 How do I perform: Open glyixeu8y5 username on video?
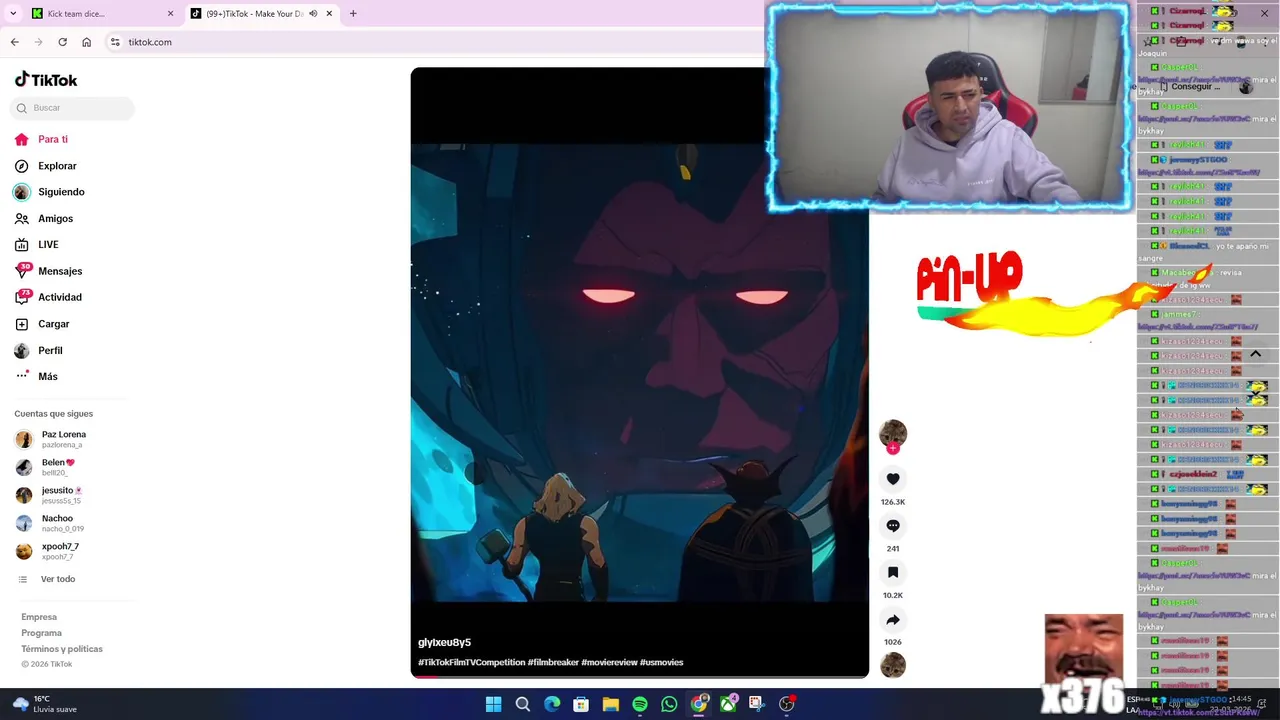444,642
